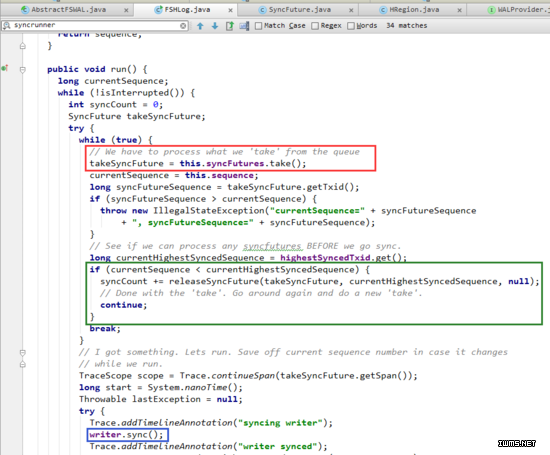Close the SyncFuture.java tab
This screenshot has width=550, height=455.
(351, 11)
